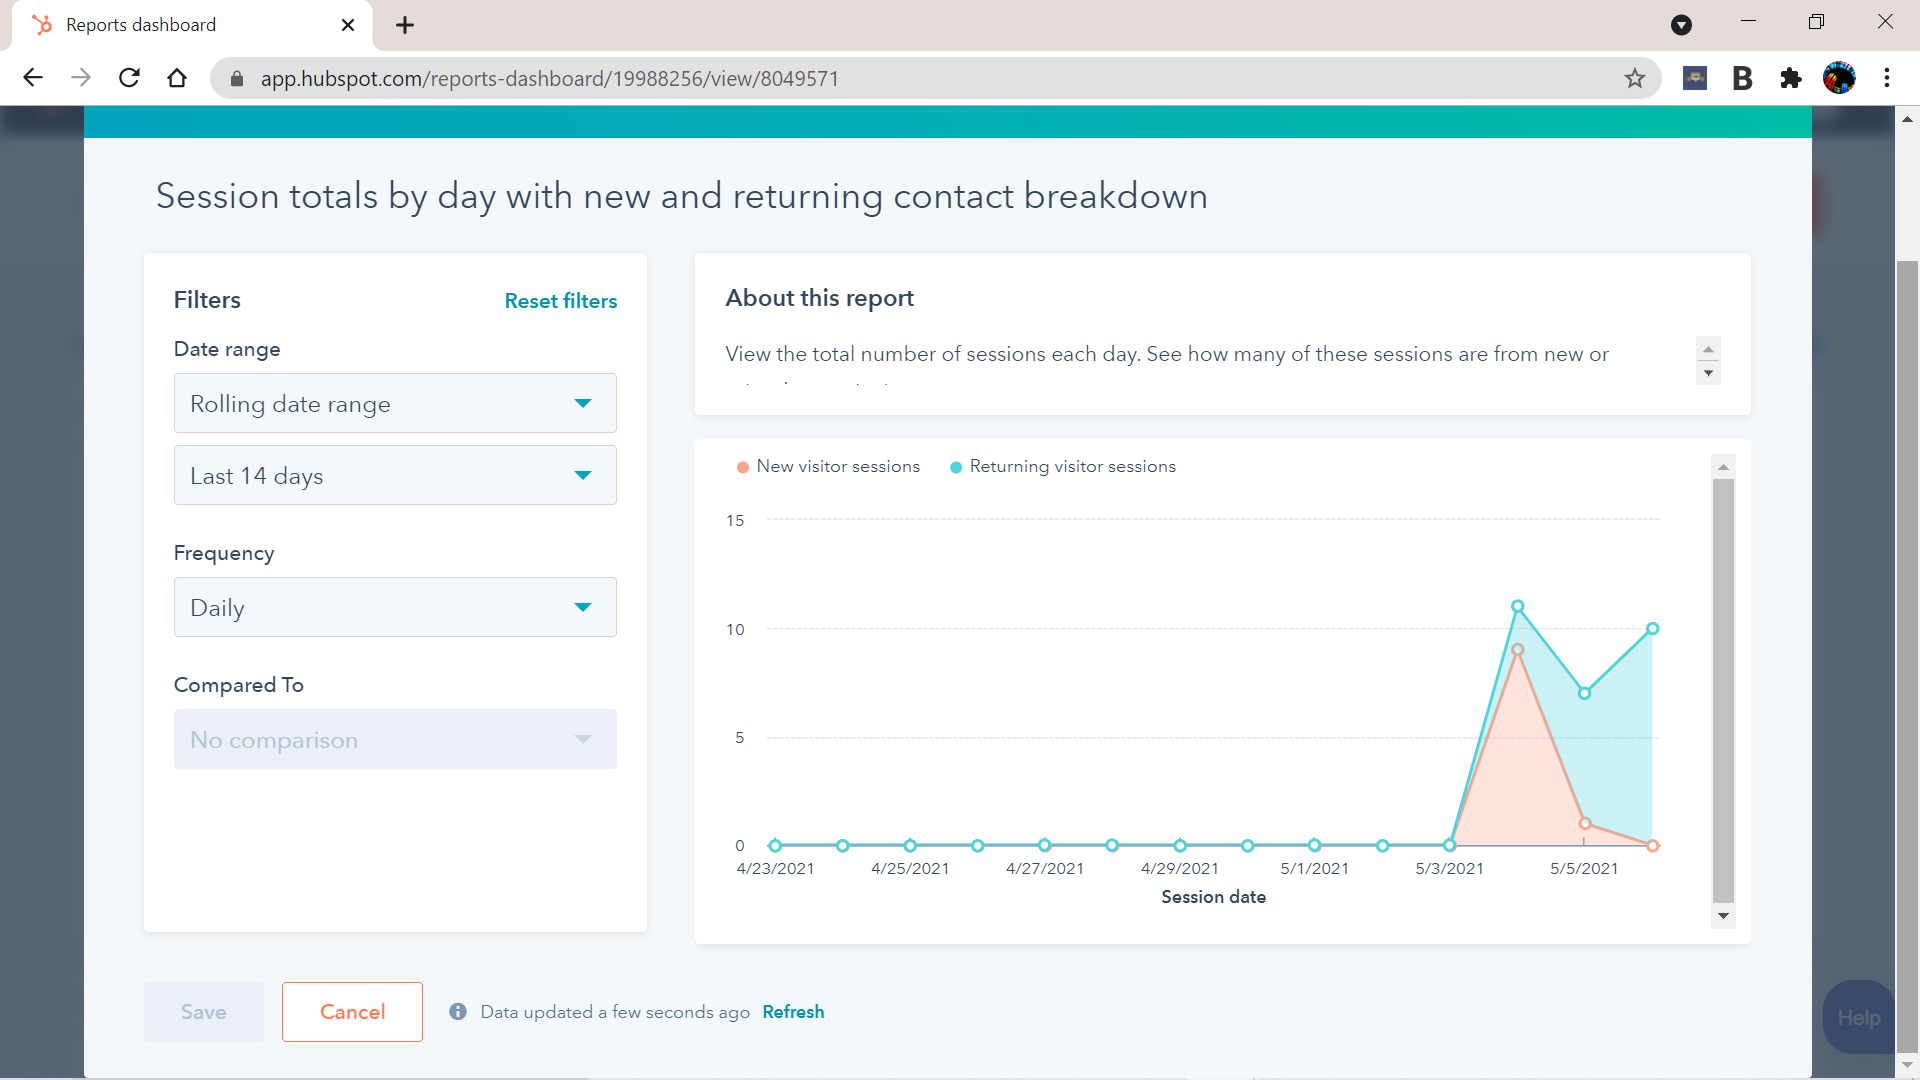This screenshot has height=1080, width=1920.
Task: Click the bold B extension icon
Action: (x=1742, y=78)
